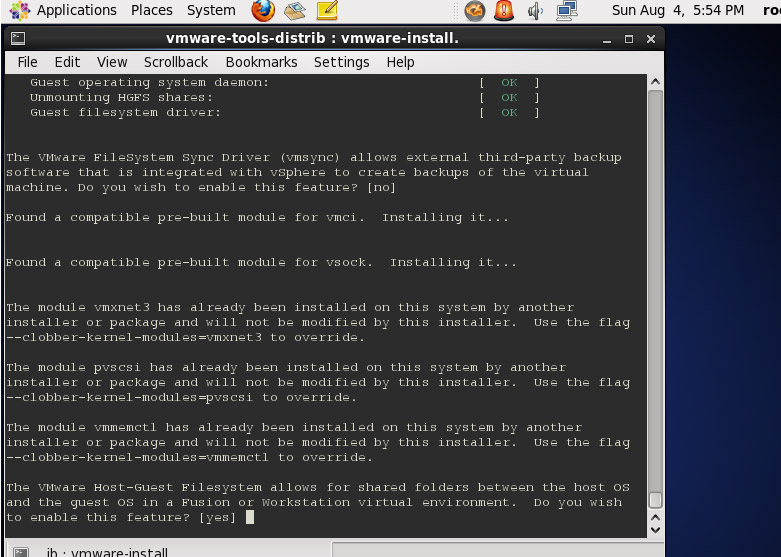Click scrollbar down arrow at bottom

tap(655, 530)
